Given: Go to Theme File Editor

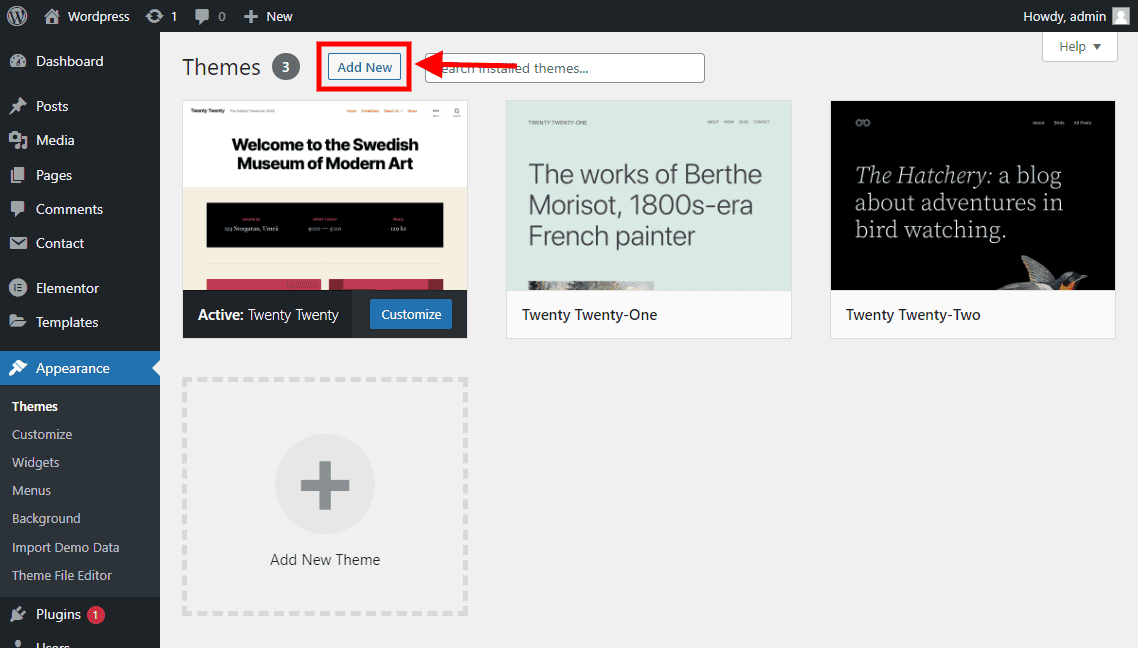Looking at the screenshot, I should (62, 575).
